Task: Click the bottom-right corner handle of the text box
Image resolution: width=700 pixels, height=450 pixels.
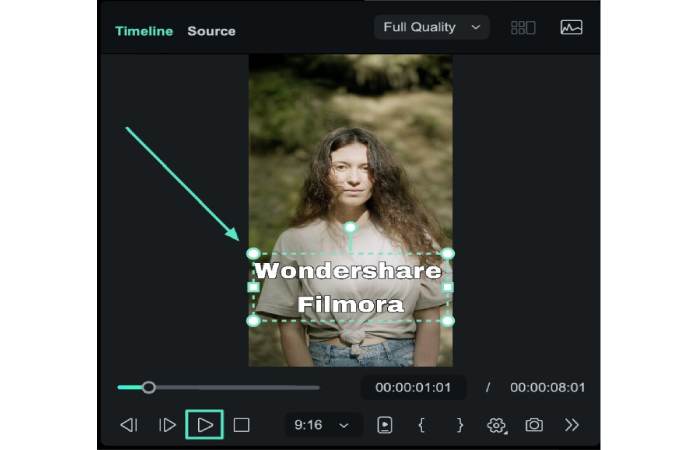Action: [448, 321]
